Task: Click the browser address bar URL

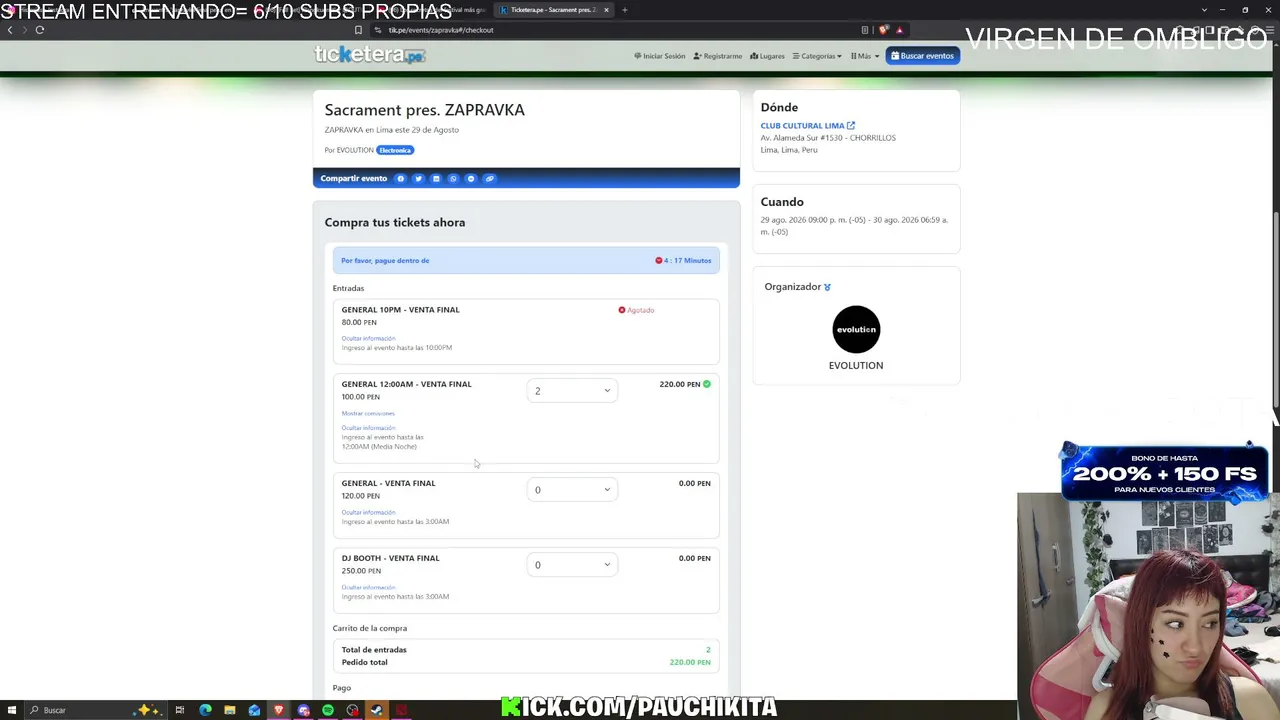Action: click(441, 30)
